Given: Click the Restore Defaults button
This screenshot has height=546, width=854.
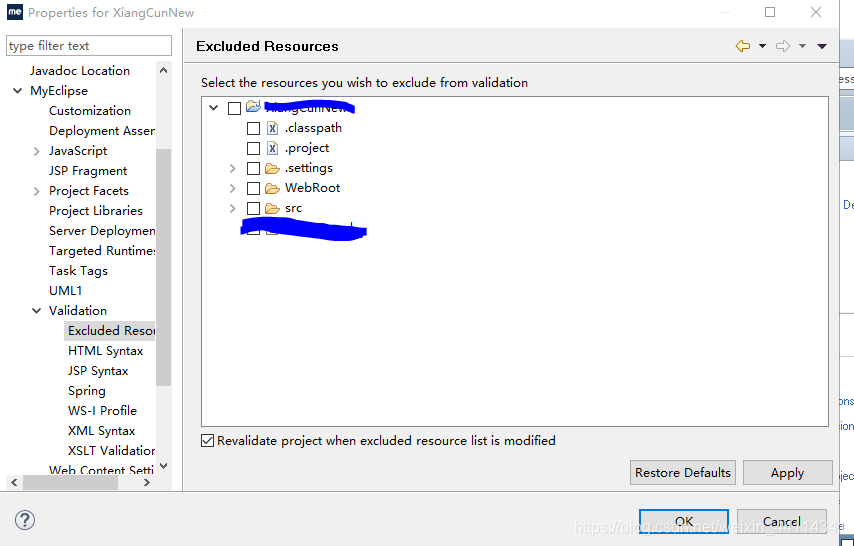Looking at the screenshot, I should (x=682, y=472).
